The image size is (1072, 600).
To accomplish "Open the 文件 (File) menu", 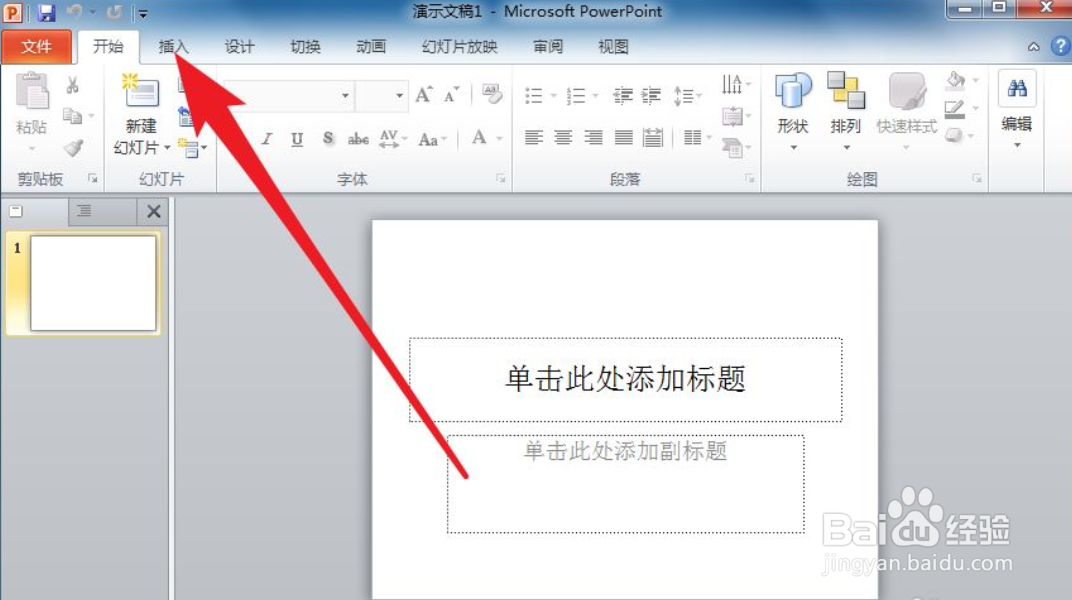I will pos(37,46).
